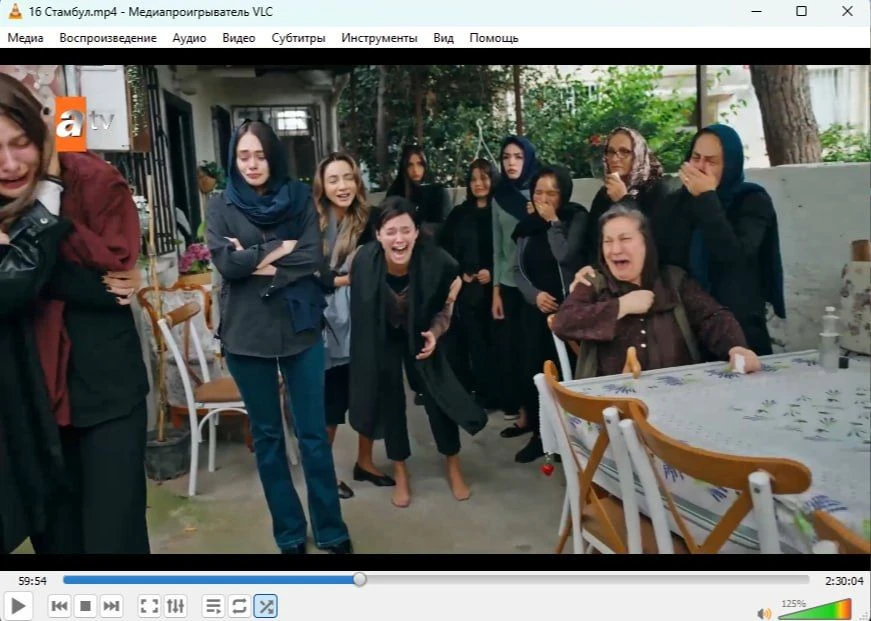
Task: Disable the active shuffle button
Action: [266, 606]
